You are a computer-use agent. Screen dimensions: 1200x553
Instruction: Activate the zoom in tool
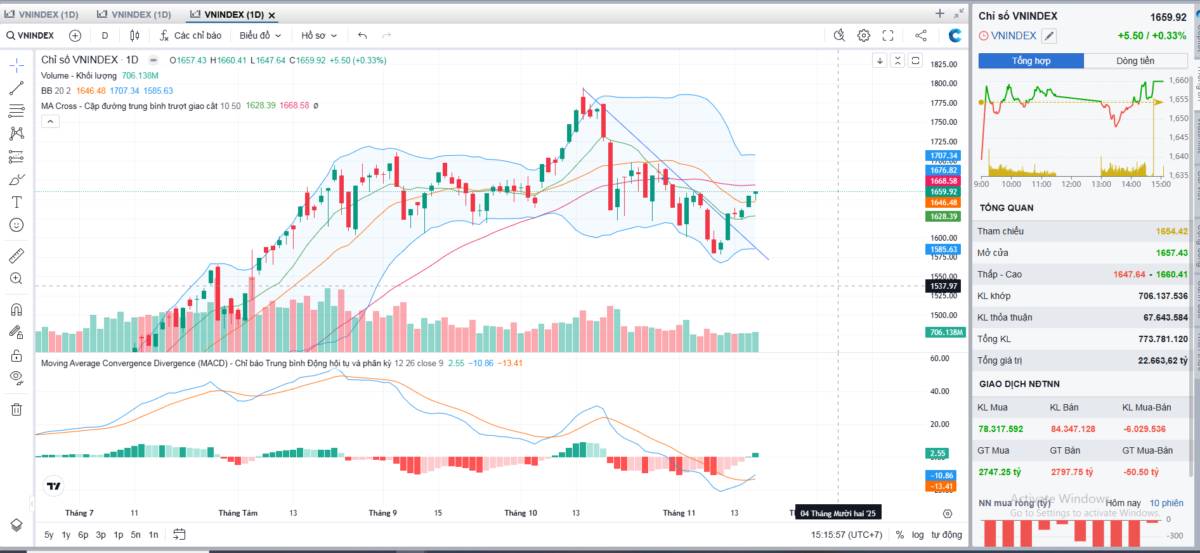point(16,278)
